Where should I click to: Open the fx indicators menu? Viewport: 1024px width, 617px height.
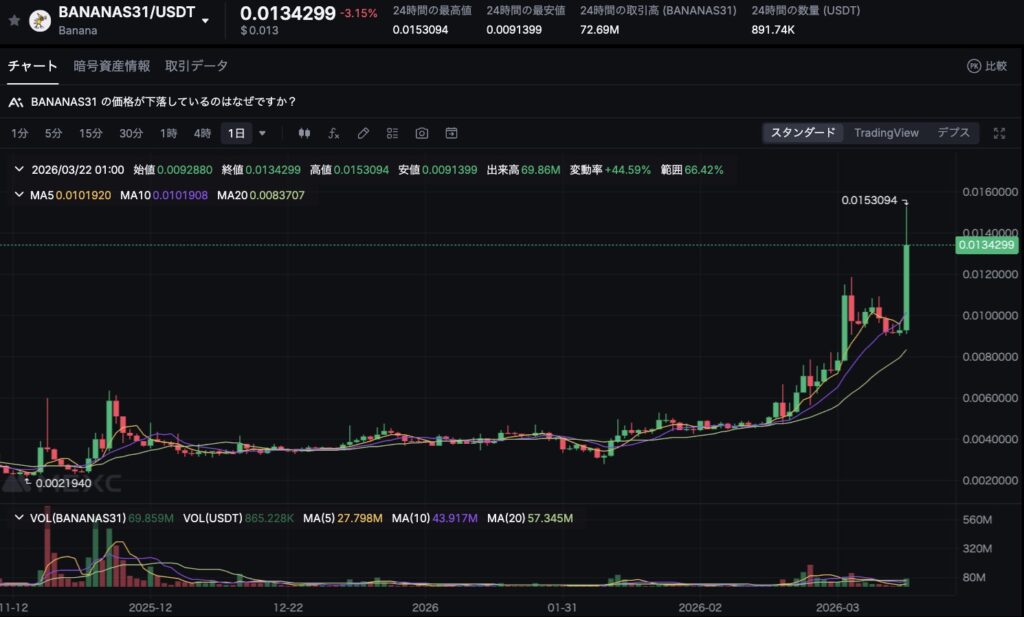(334, 133)
